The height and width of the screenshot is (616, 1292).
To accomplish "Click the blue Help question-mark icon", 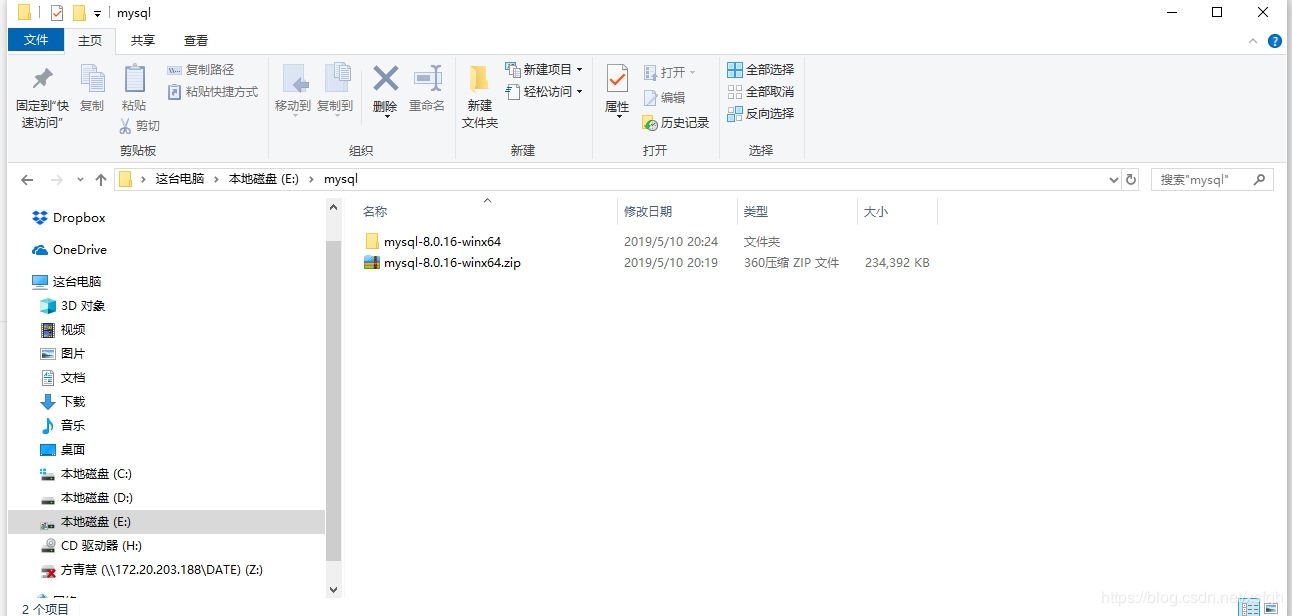I will [x=1275, y=41].
